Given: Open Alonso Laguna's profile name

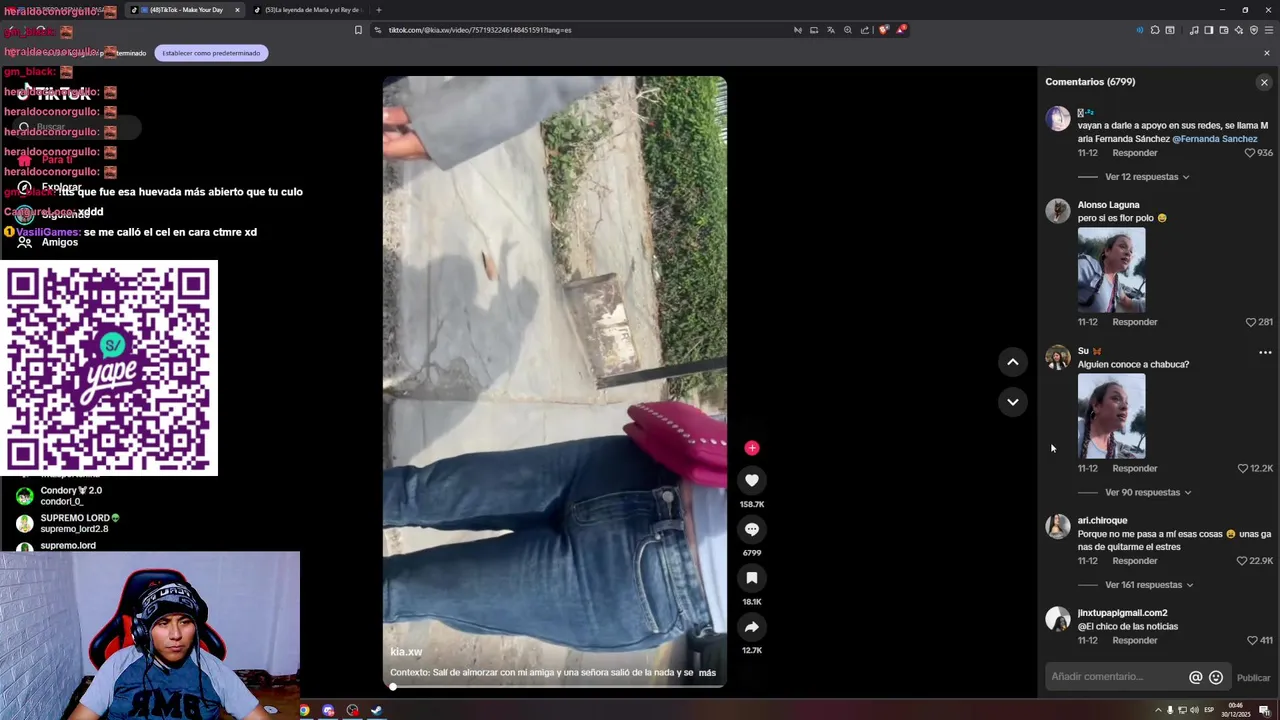Looking at the screenshot, I should [x=1108, y=205].
